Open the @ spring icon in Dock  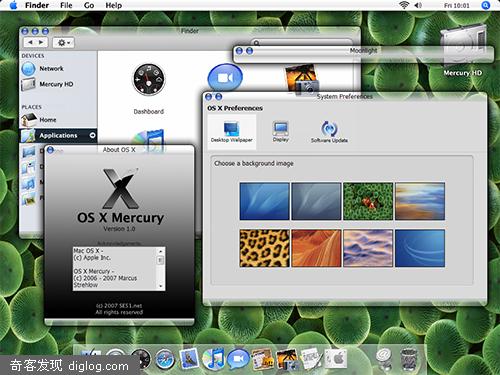[x=384, y=359]
